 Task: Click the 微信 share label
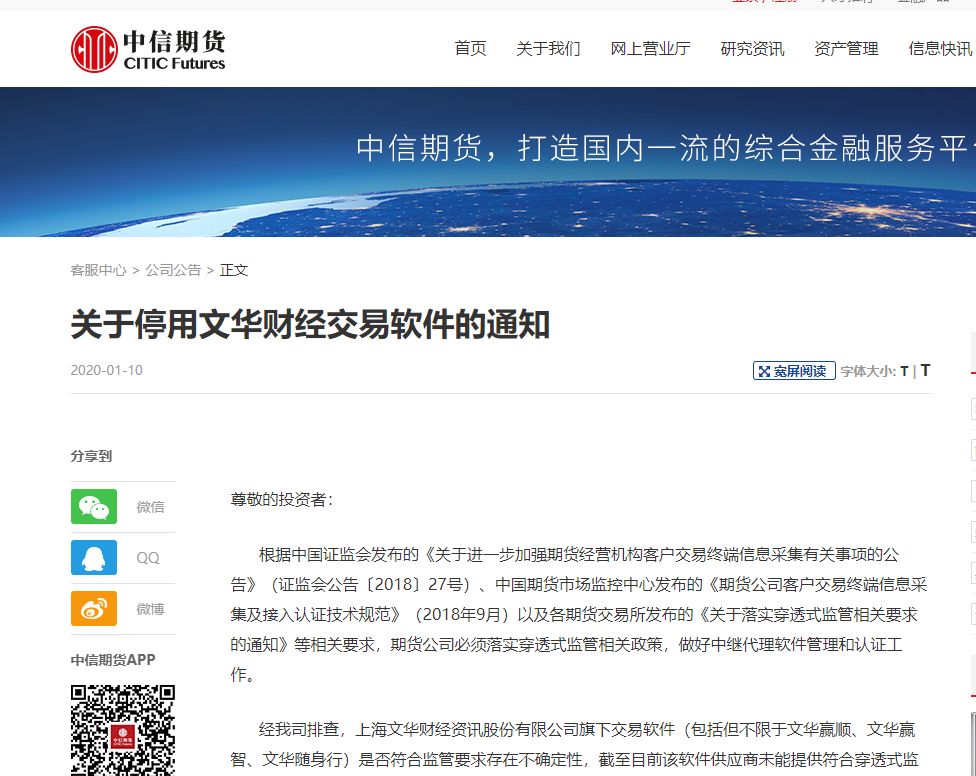pos(151,507)
